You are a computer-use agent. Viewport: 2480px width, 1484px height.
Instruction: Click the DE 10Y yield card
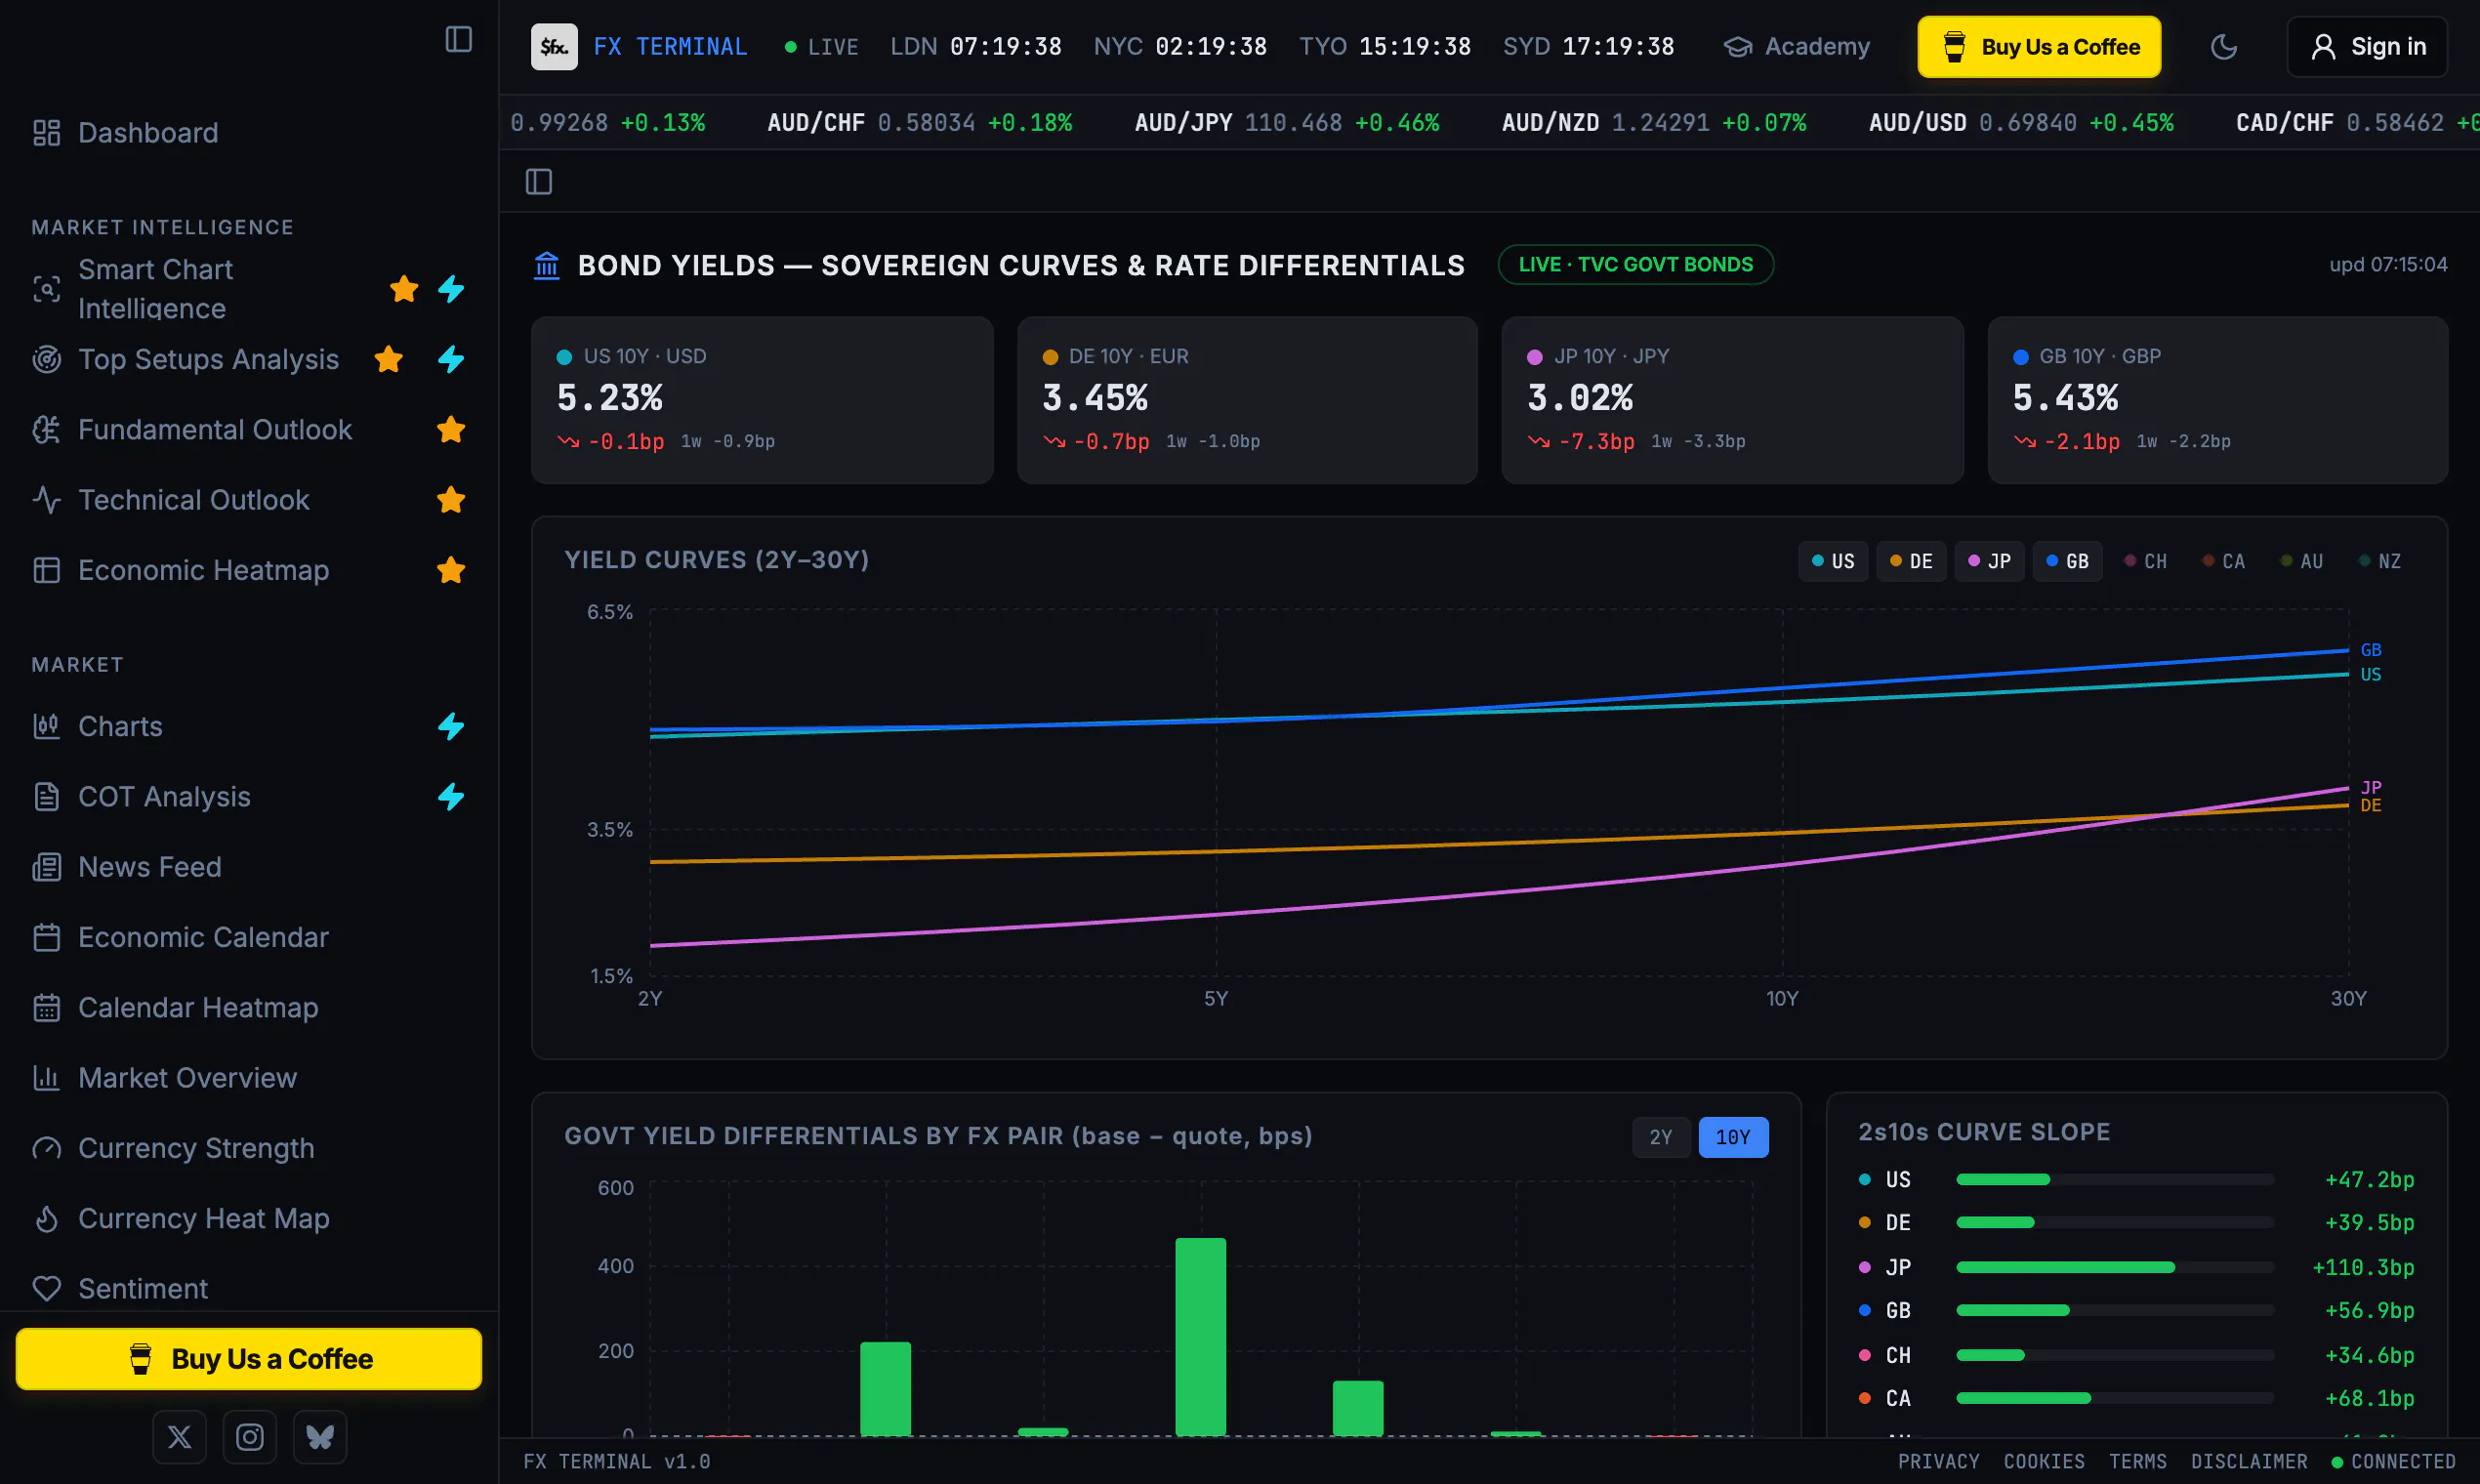1247,400
